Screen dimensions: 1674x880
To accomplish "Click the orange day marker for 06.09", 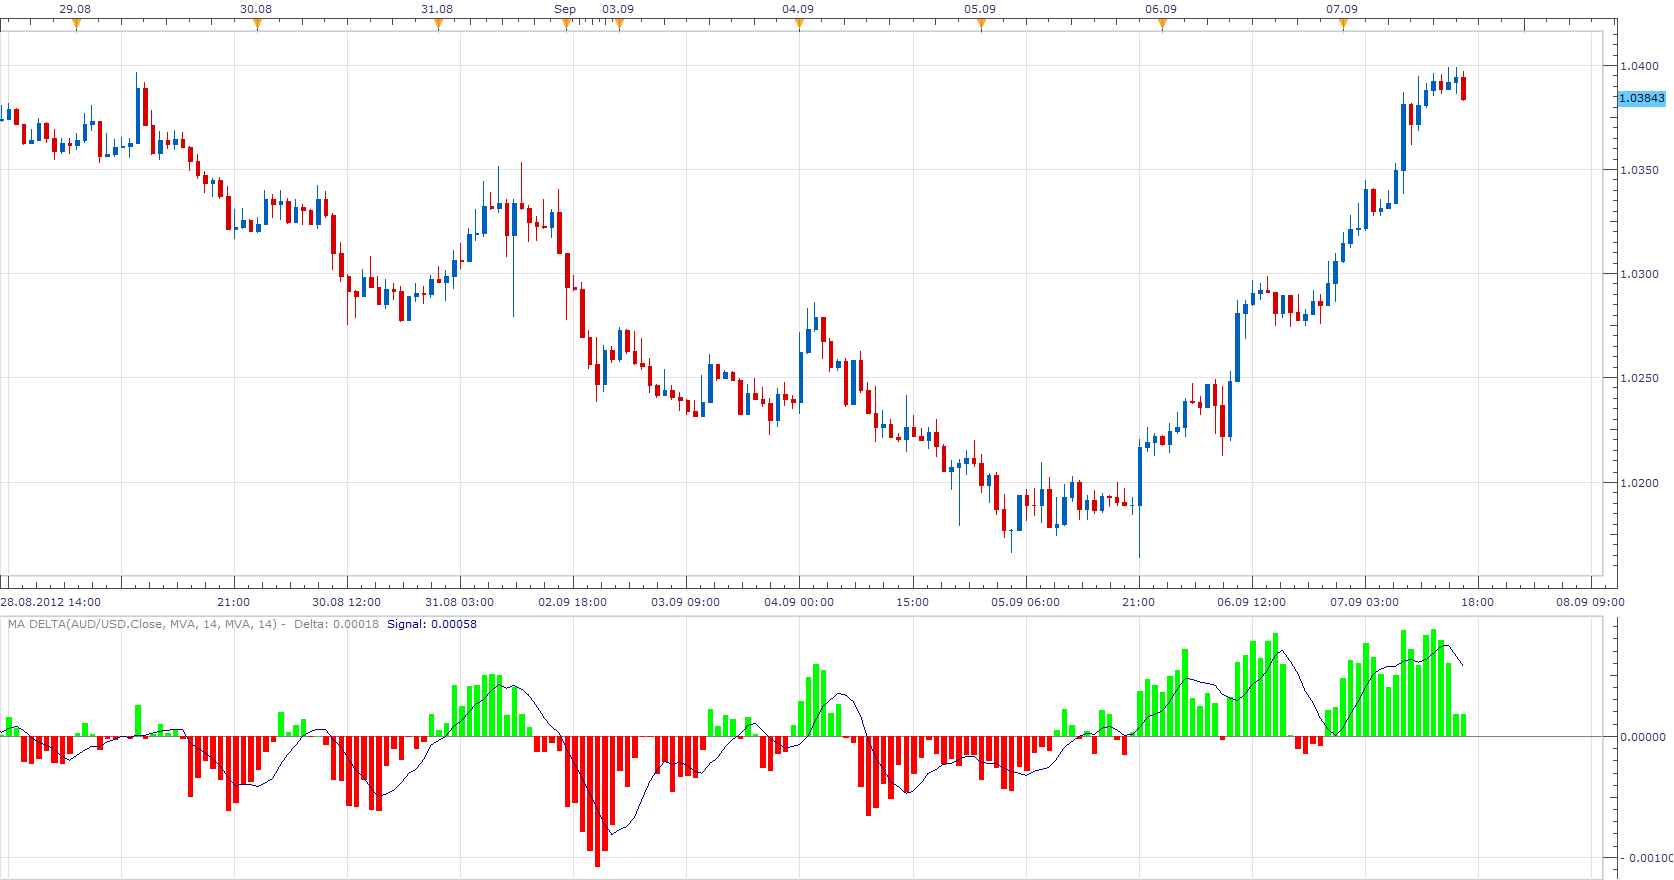I will (x=1162, y=25).
